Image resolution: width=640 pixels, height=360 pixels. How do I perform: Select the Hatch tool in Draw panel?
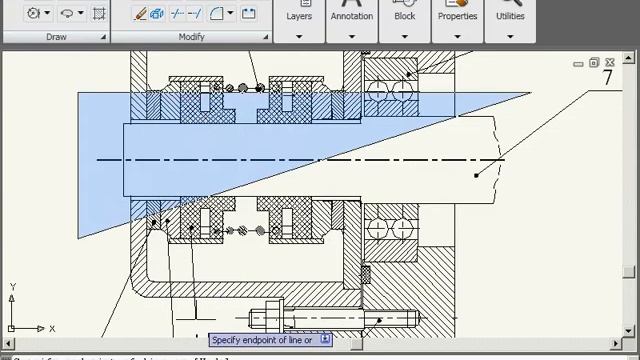tap(99, 13)
